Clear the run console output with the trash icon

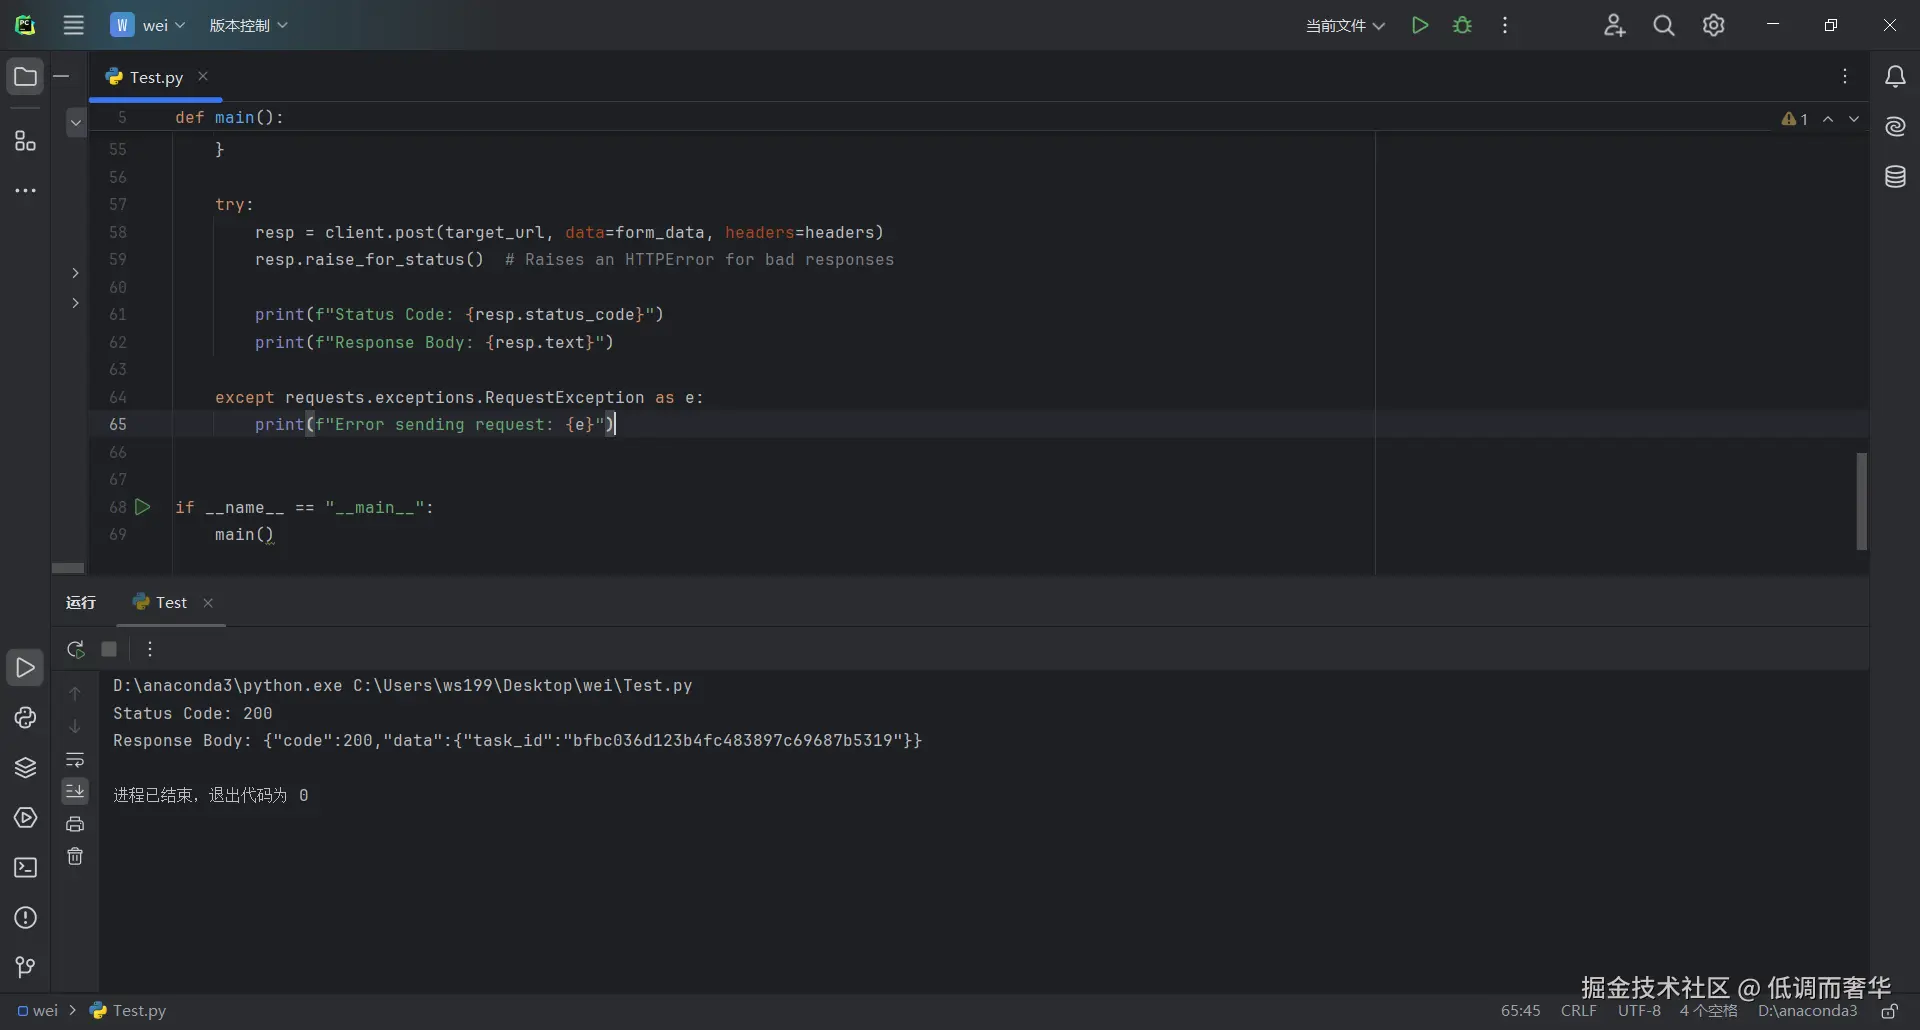click(x=75, y=857)
